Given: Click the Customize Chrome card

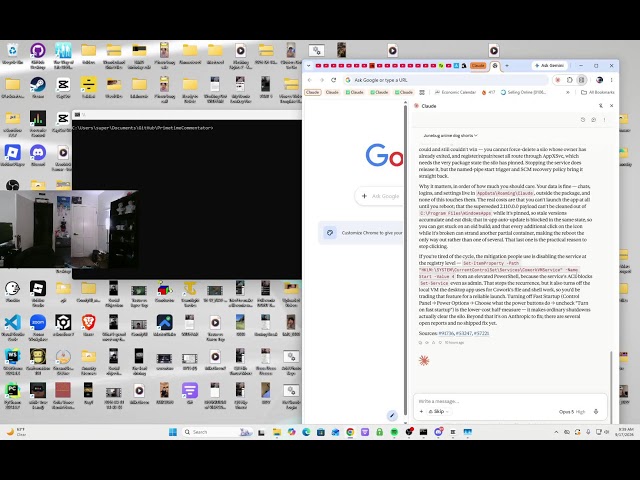Looking at the screenshot, I should pos(361,233).
